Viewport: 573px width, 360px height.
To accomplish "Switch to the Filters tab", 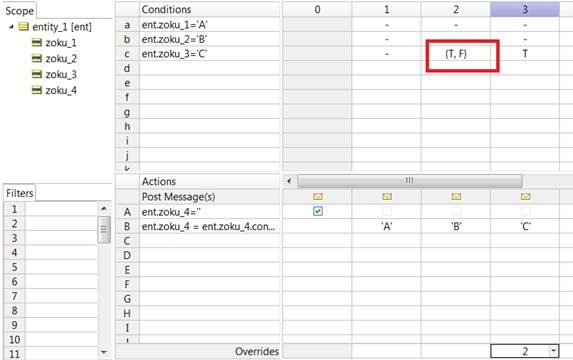I will pyautogui.click(x=19, y=193).
